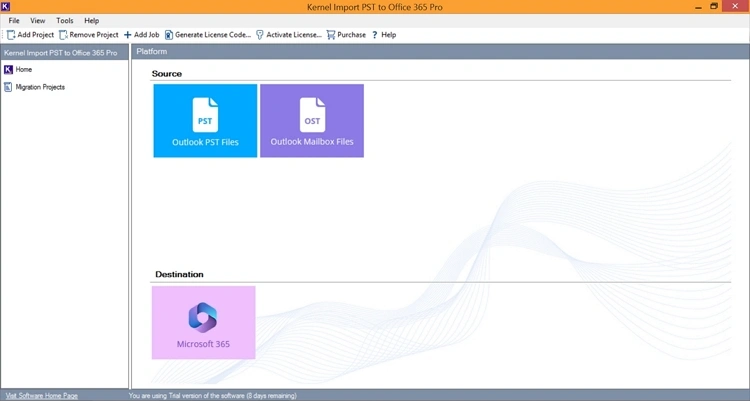Open Generate License Code dialog
Image resolution: width=750 pixels, height=401 pixels.
point(208,35)
